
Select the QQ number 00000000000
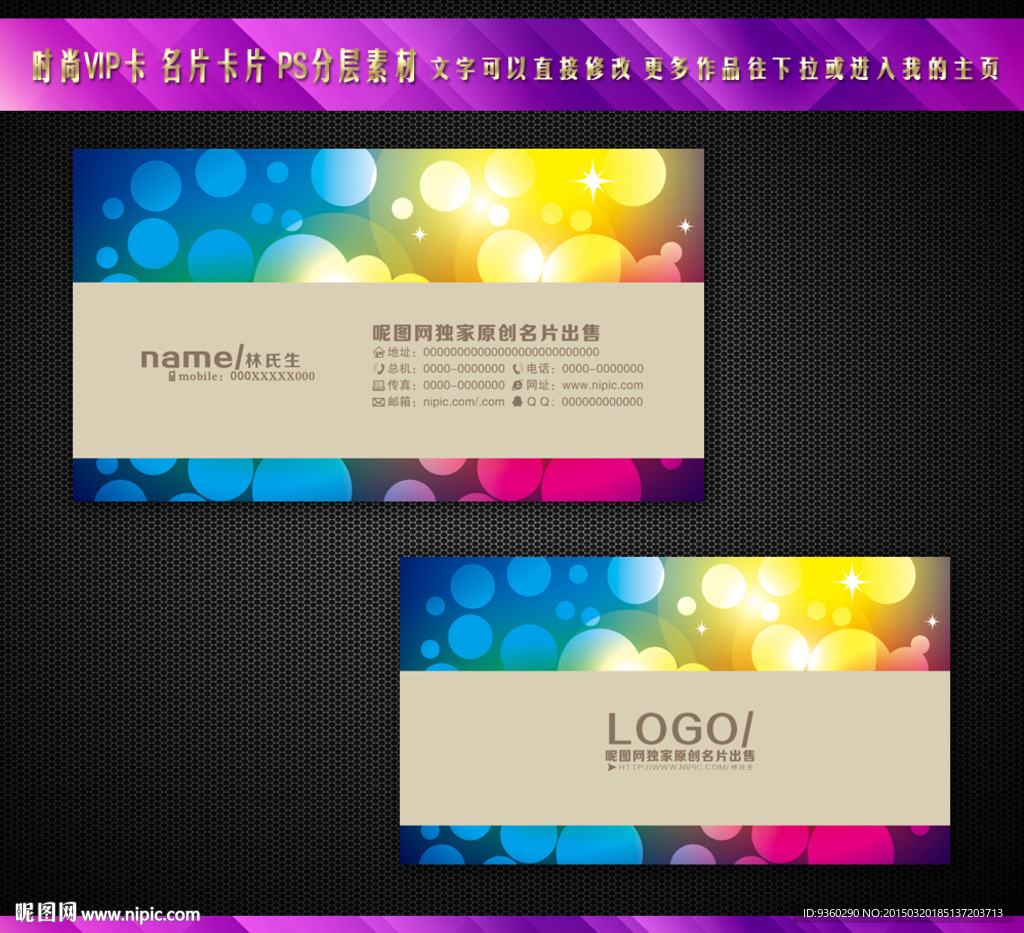click(x=602, y=402)
